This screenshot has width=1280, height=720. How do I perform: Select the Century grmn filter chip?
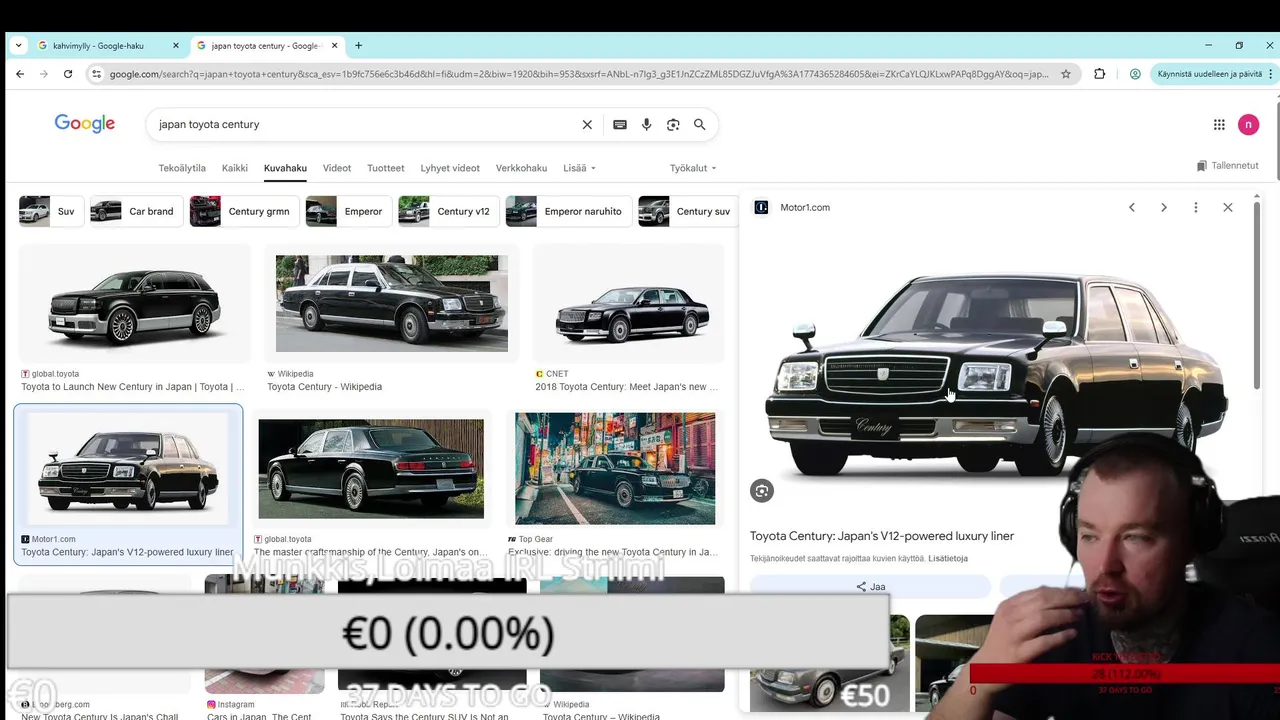click(x=244, y=211)
